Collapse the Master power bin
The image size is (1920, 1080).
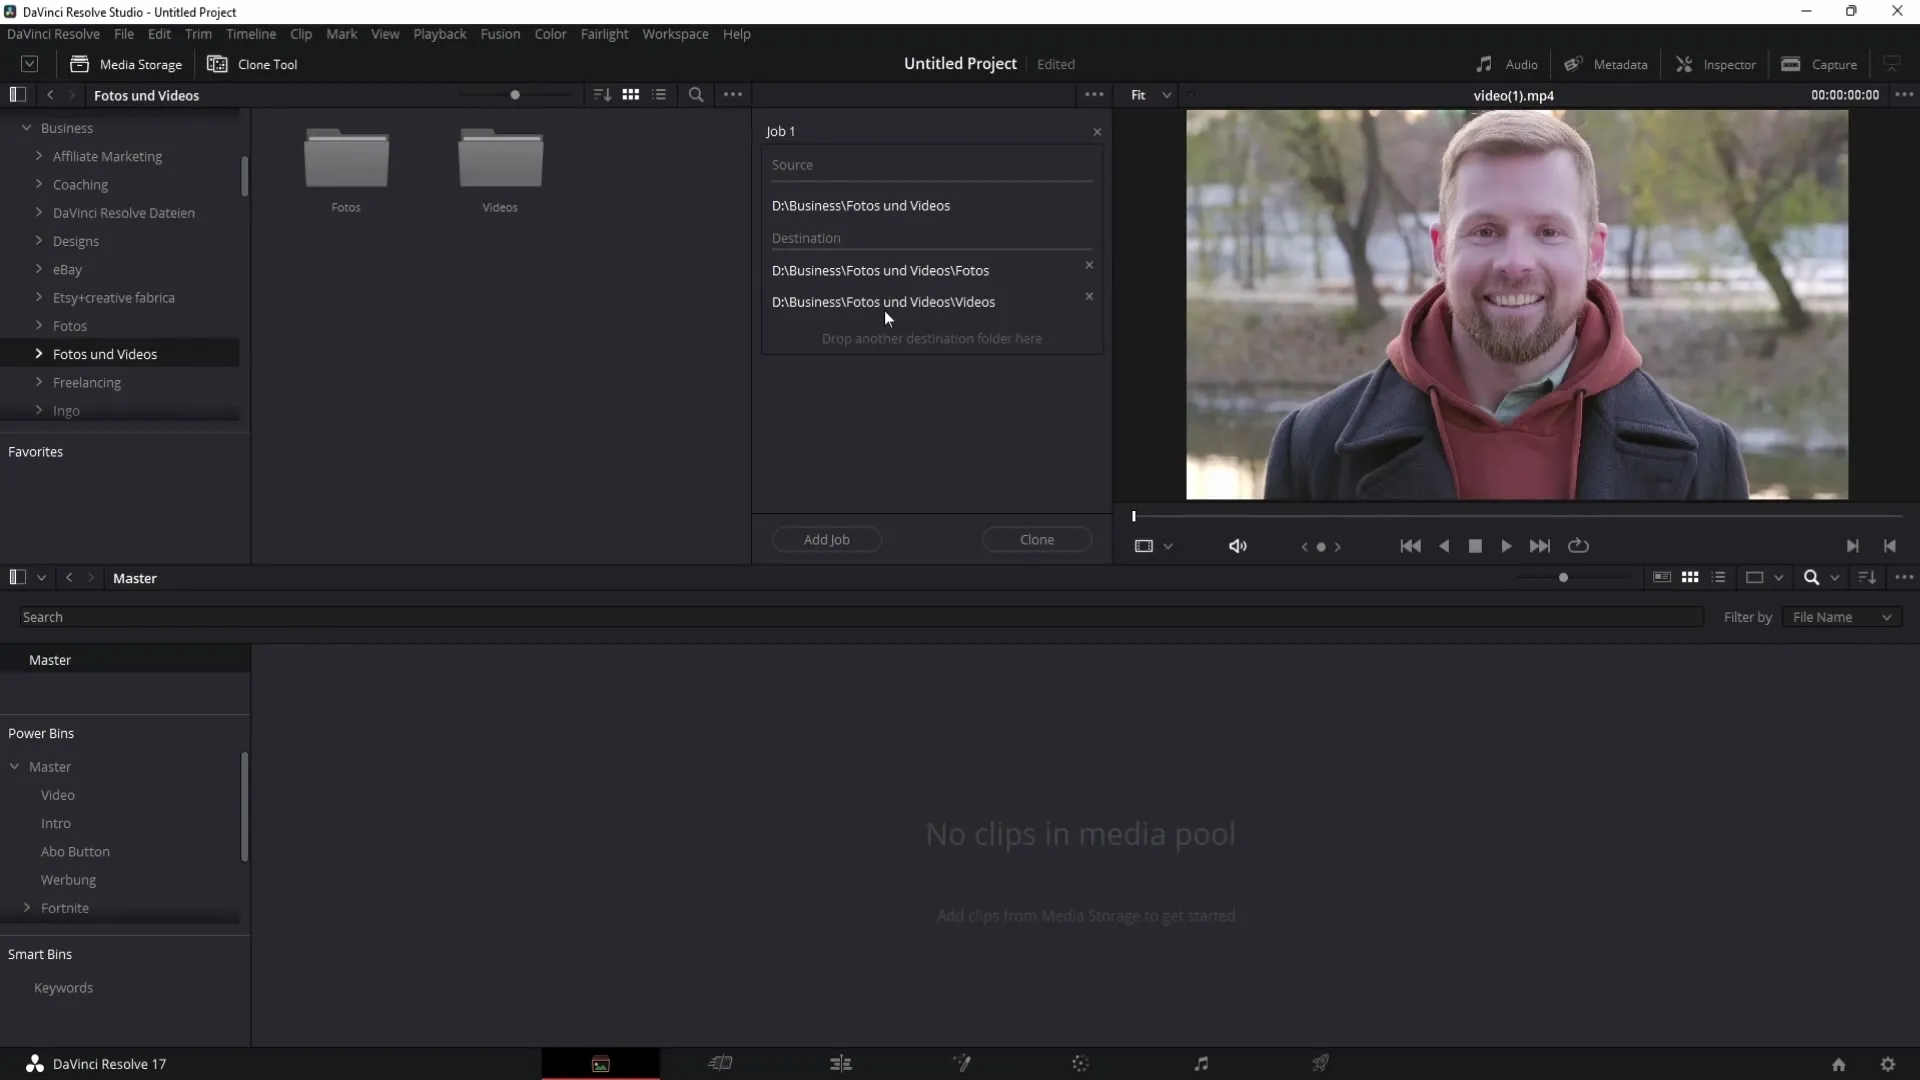click(x=15, y=767)
